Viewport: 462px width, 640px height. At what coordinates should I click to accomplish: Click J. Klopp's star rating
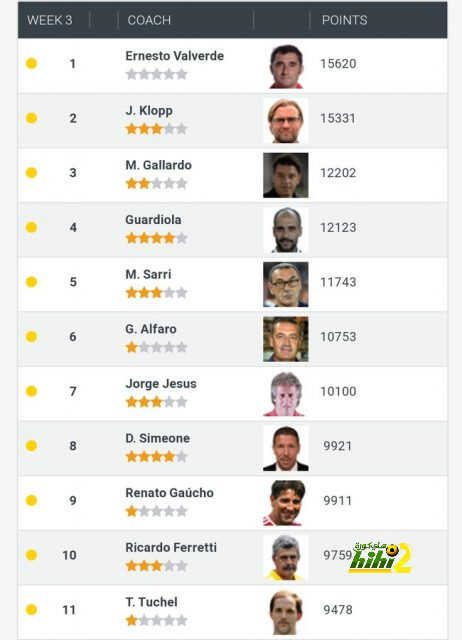click(x=156, y=129)
